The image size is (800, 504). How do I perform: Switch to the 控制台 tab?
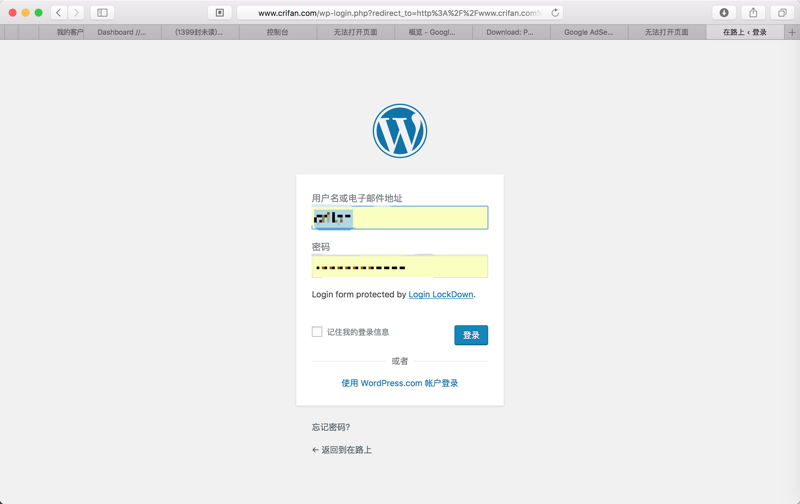point(278,32)
